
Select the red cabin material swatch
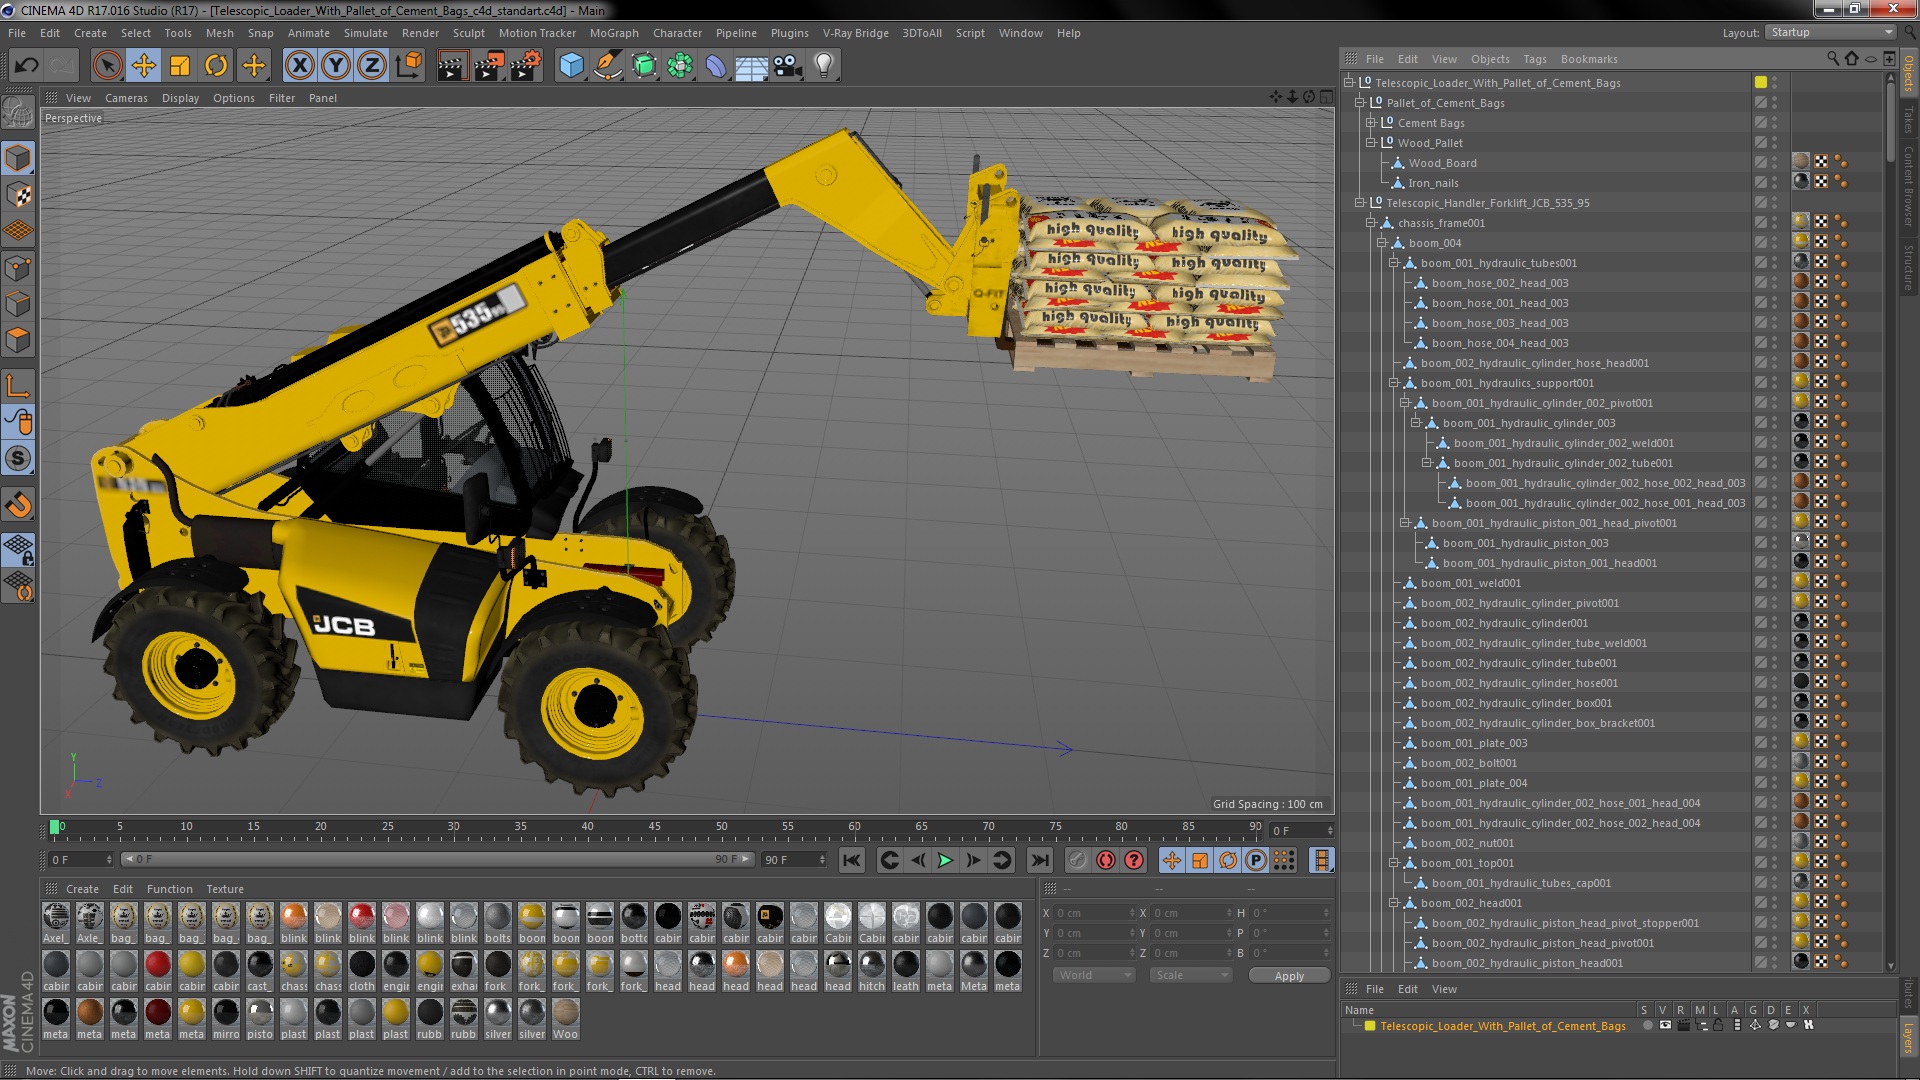click(158, 965)
